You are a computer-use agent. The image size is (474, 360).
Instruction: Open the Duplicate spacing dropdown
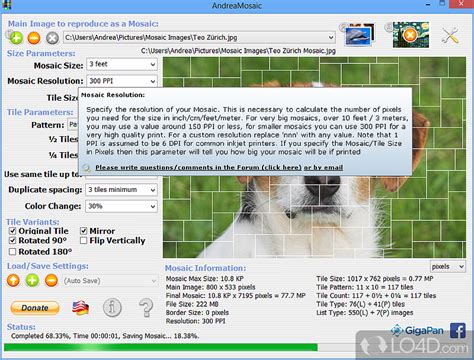(121, 190)
